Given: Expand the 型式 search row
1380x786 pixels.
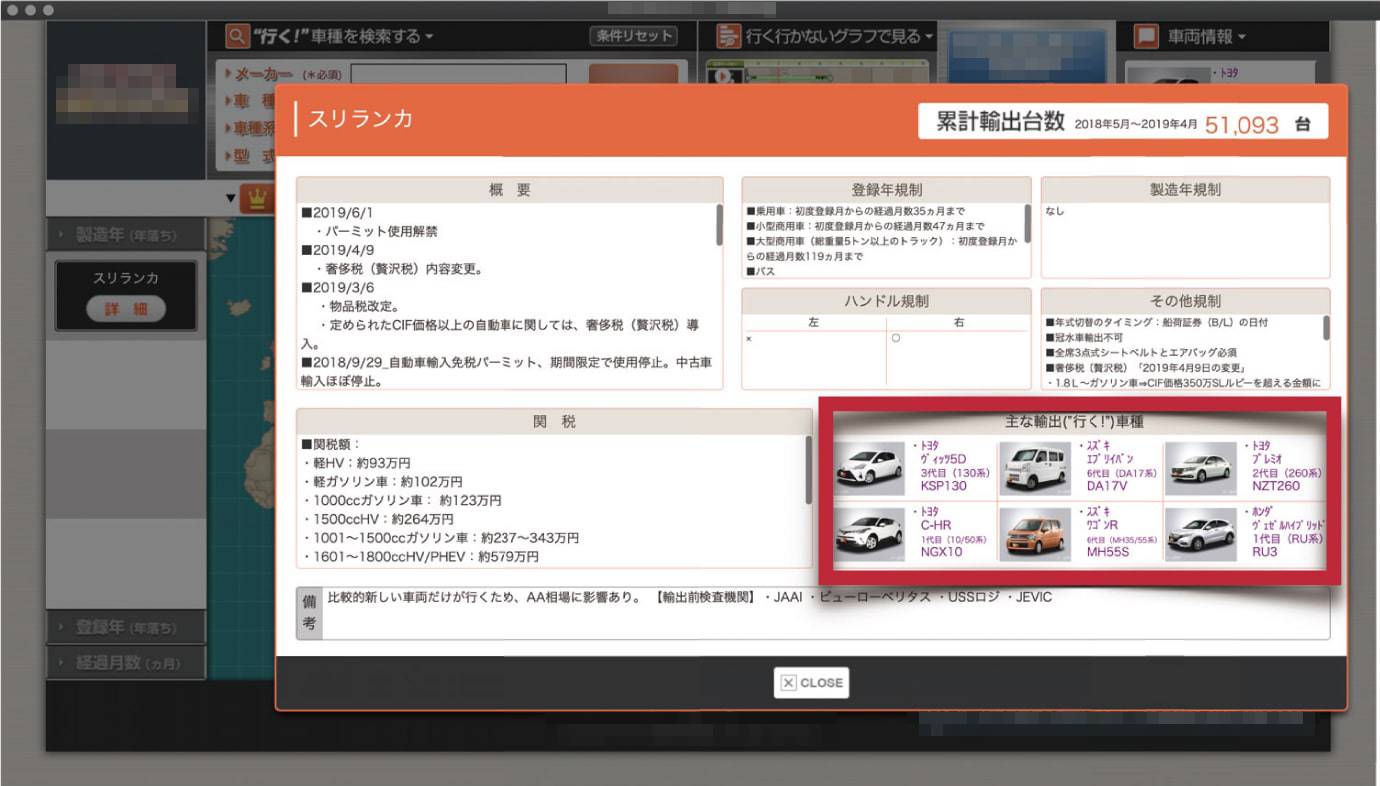Looking at the screenshot, I should pyautogui.click(x=250, y=156).
